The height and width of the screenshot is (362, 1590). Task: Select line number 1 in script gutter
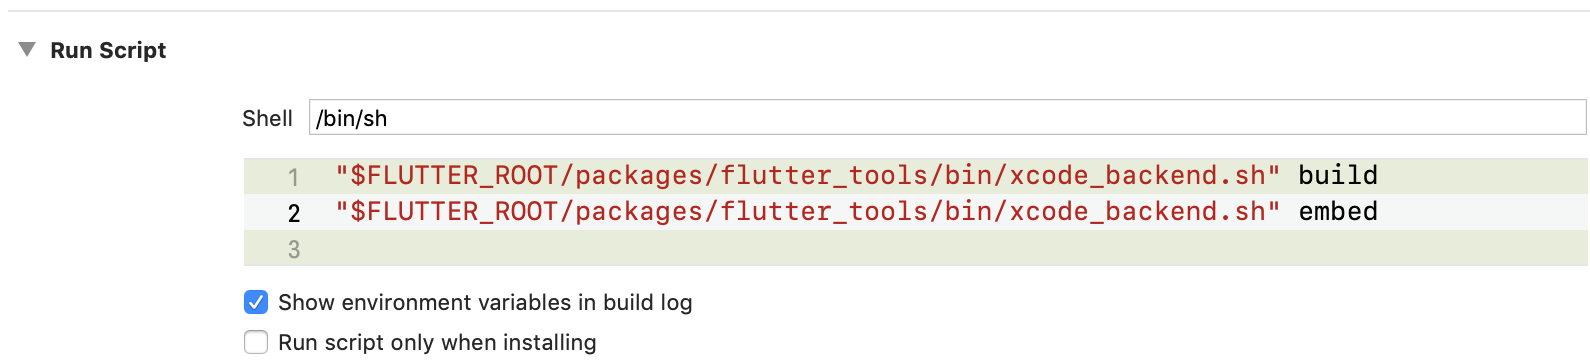coord(293,177)
